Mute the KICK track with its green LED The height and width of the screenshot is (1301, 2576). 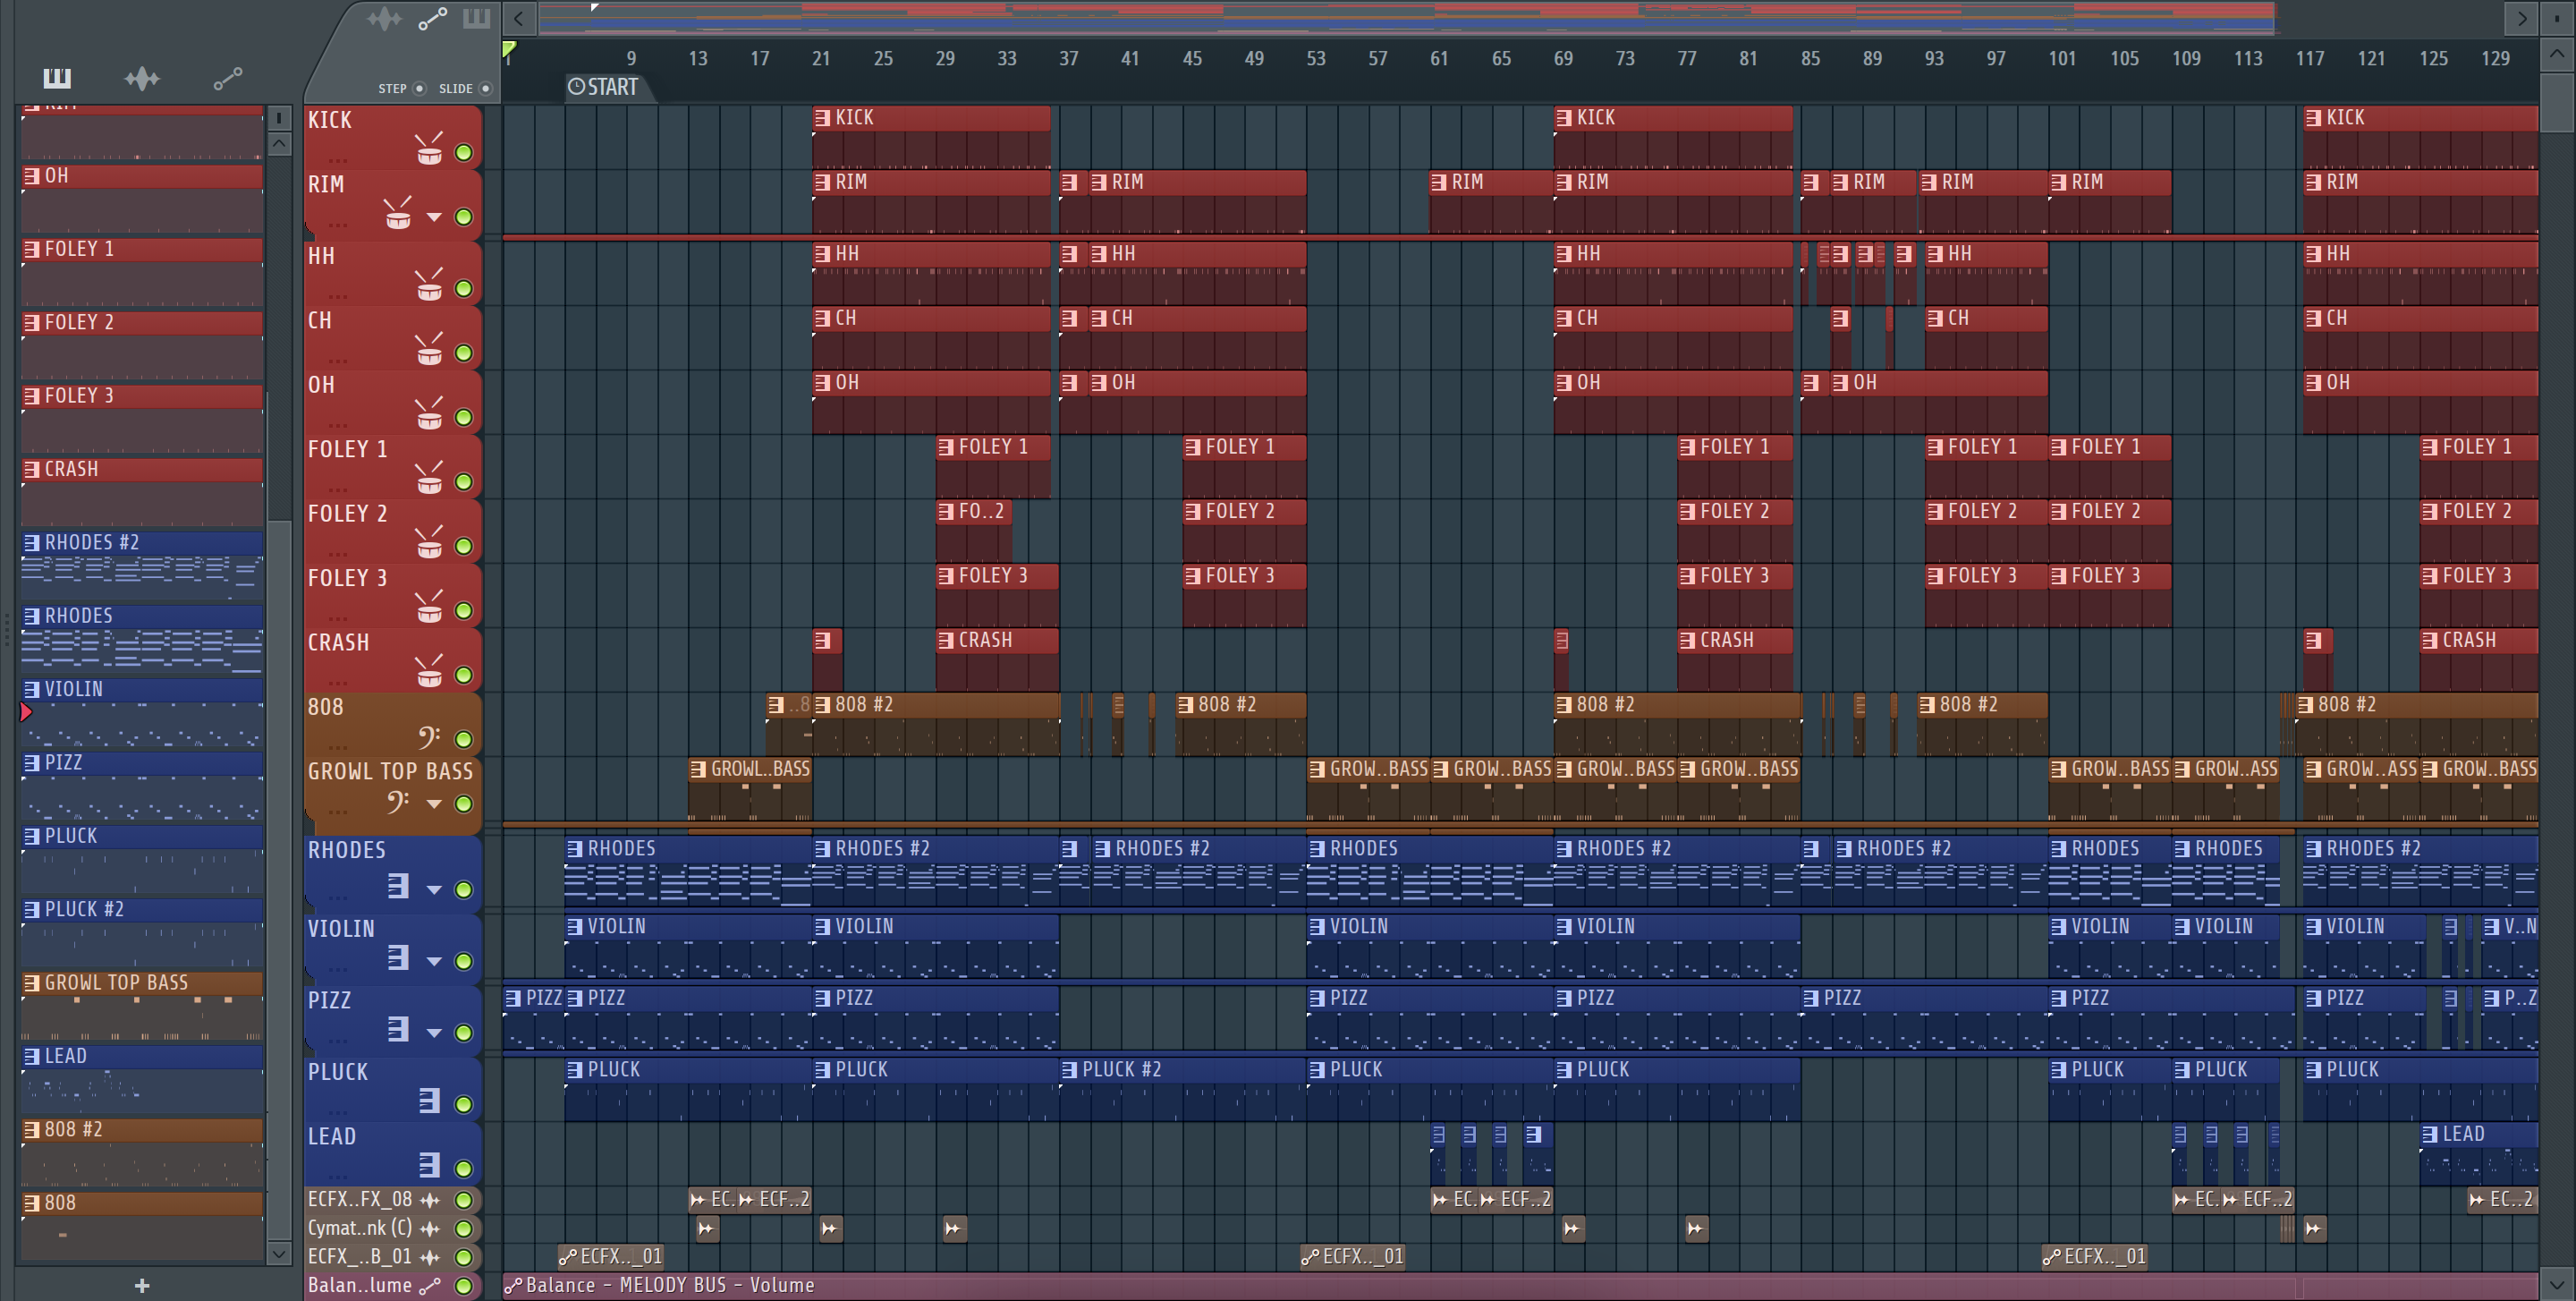coord(464,153)
